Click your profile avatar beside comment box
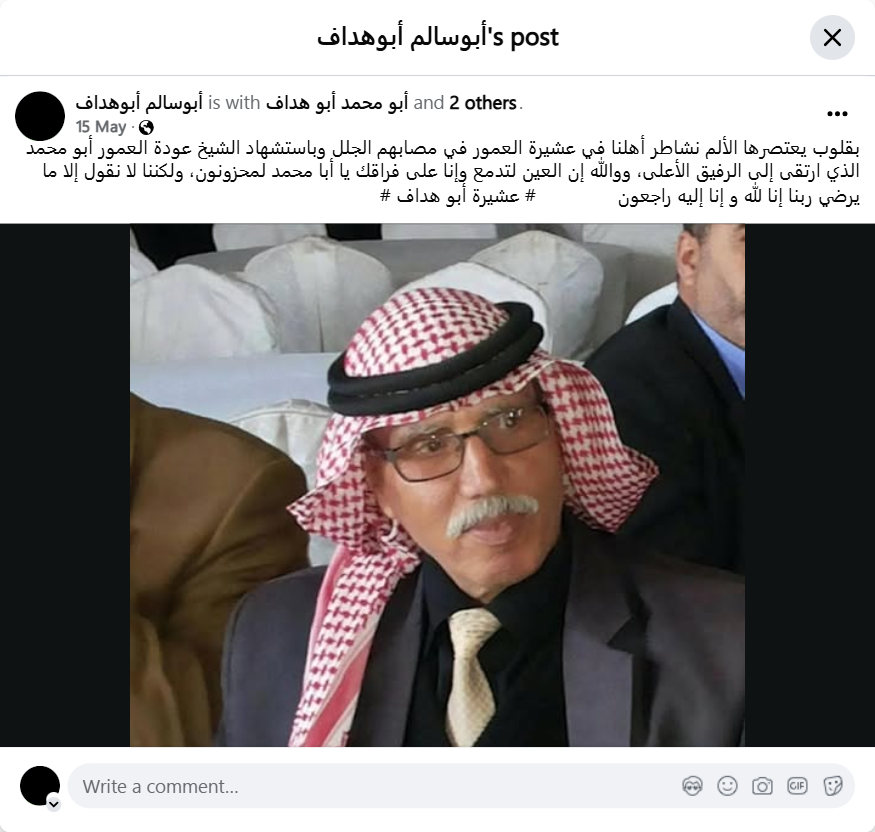 coord(40,786)
